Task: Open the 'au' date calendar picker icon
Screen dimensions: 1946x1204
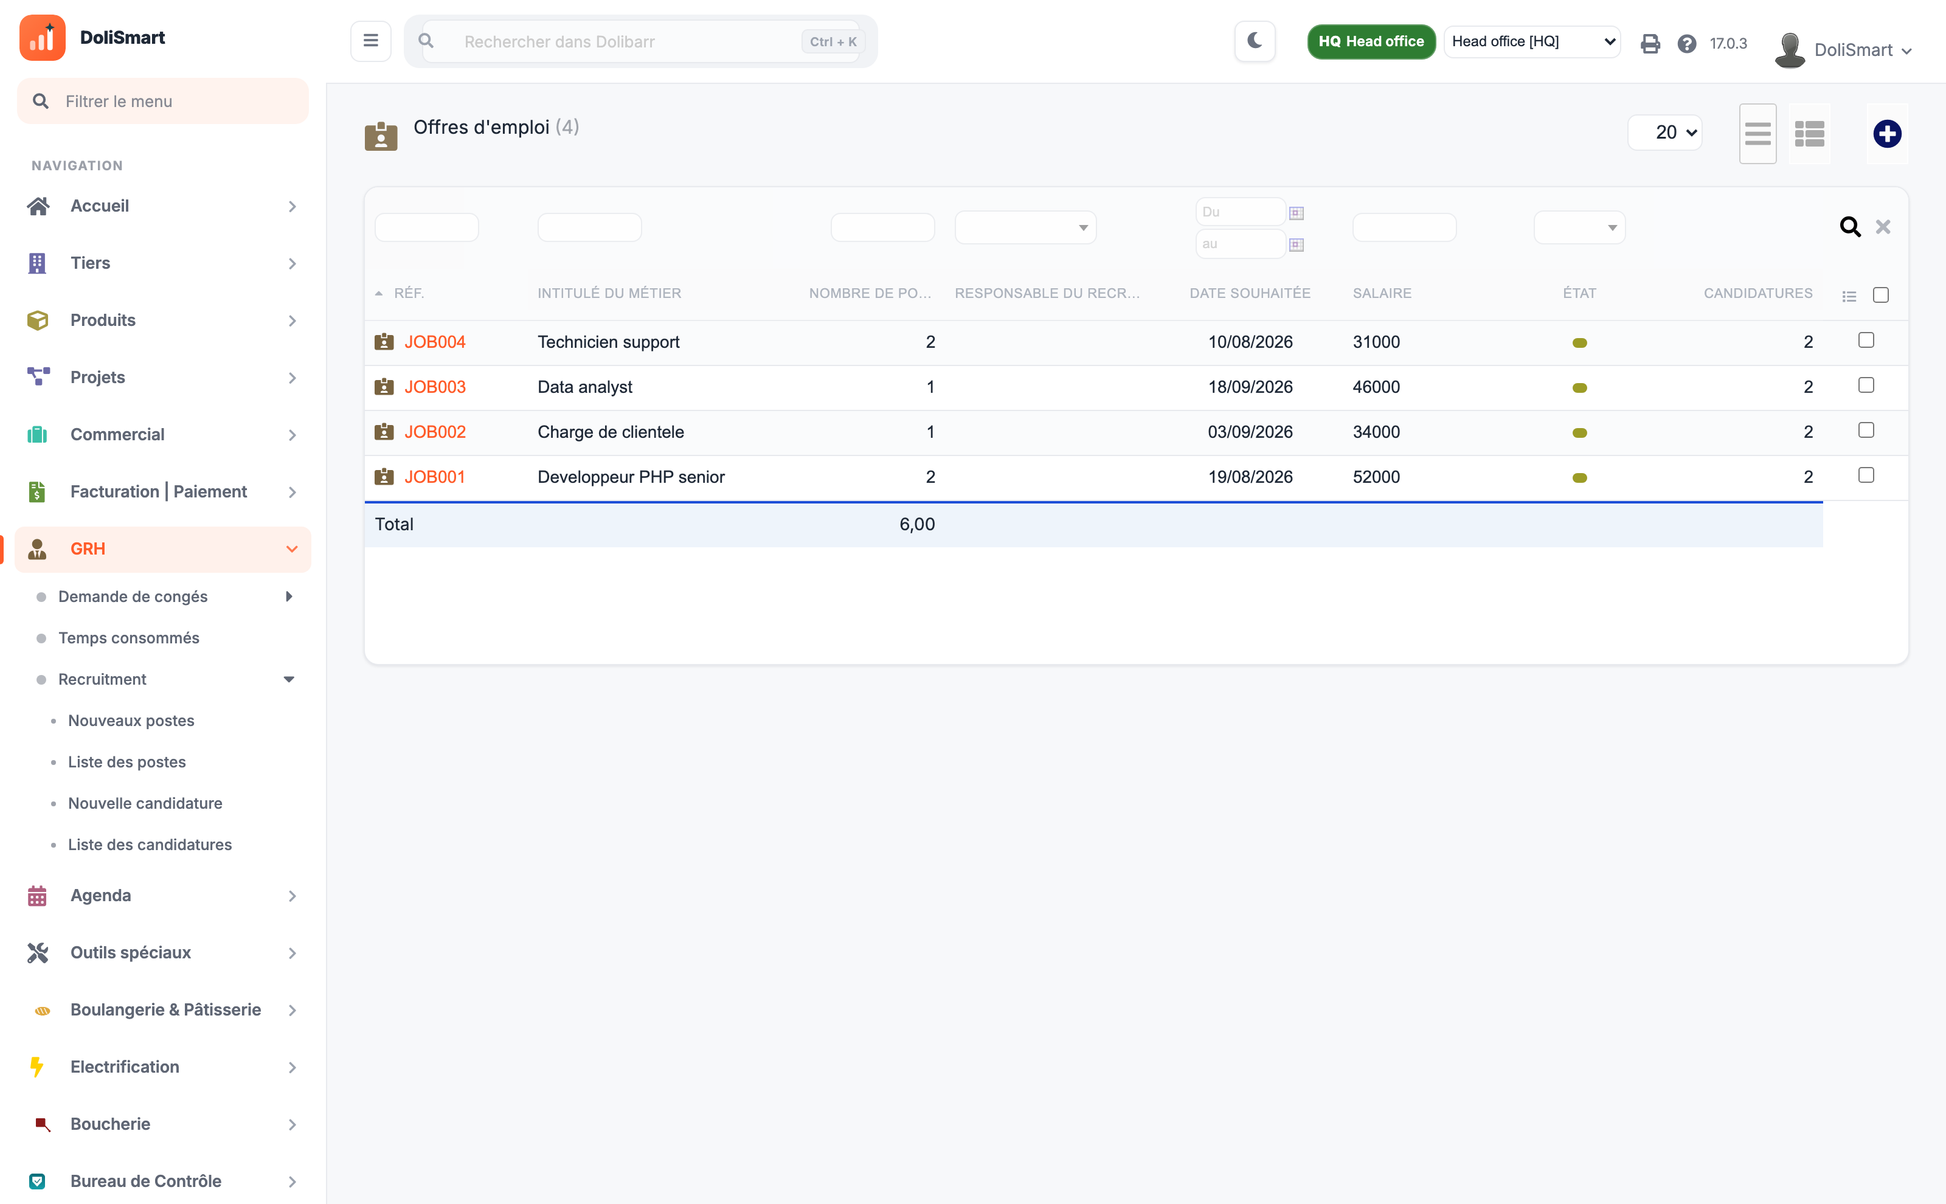Action: click(1297, 244)
